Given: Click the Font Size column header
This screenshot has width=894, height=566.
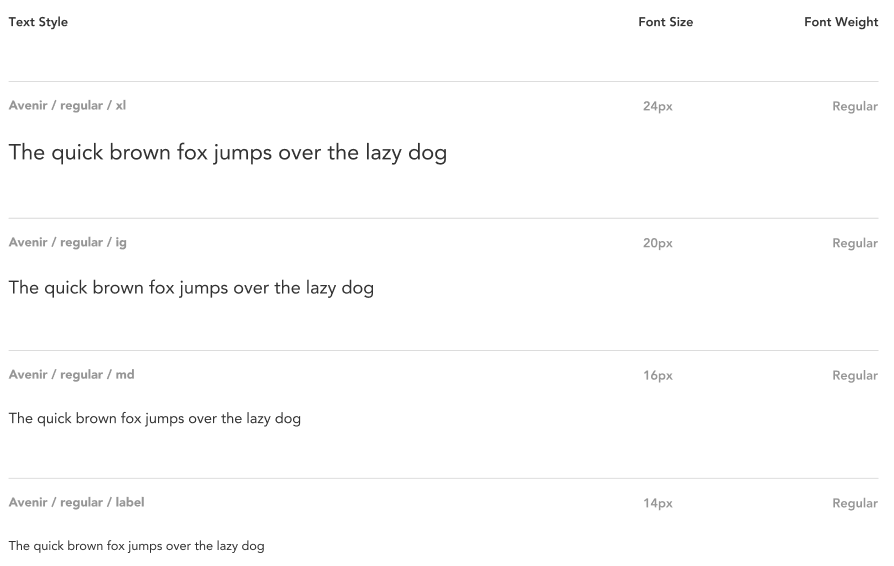Looking at the screenshot, I should 665,22.
